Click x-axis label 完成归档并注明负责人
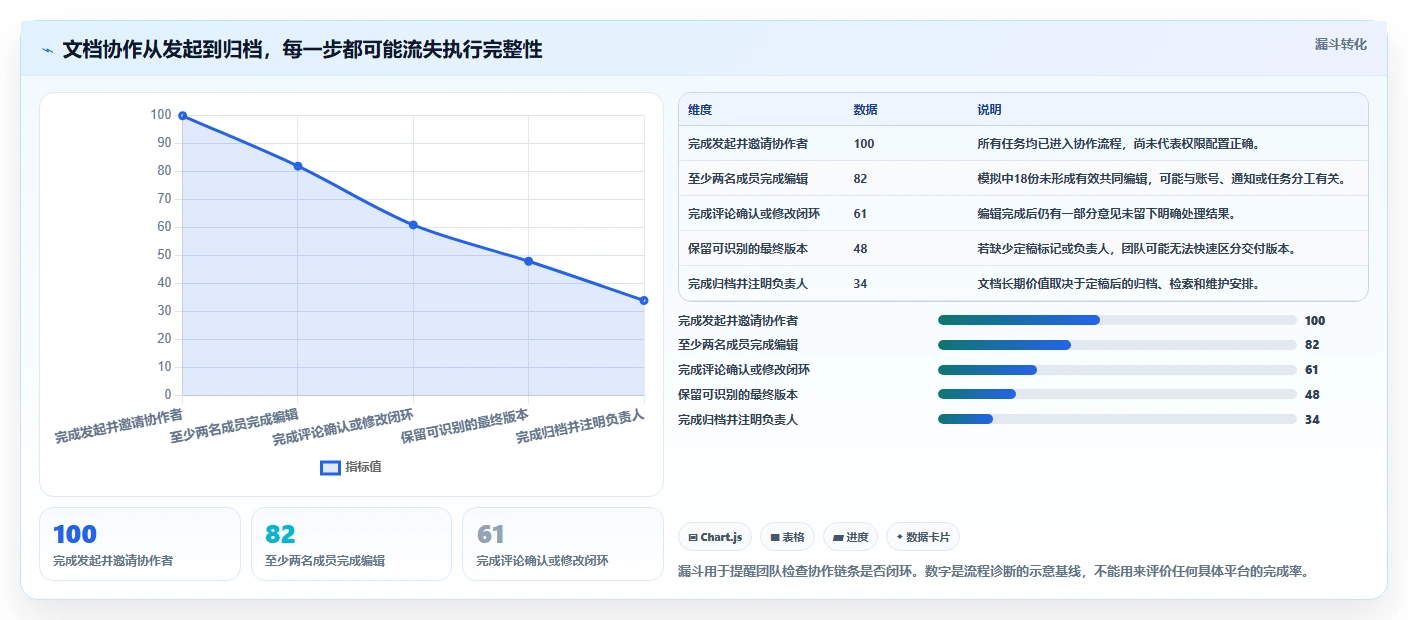Image resolution: width=1408 pixels, height=620 pixels. [580, 426]
